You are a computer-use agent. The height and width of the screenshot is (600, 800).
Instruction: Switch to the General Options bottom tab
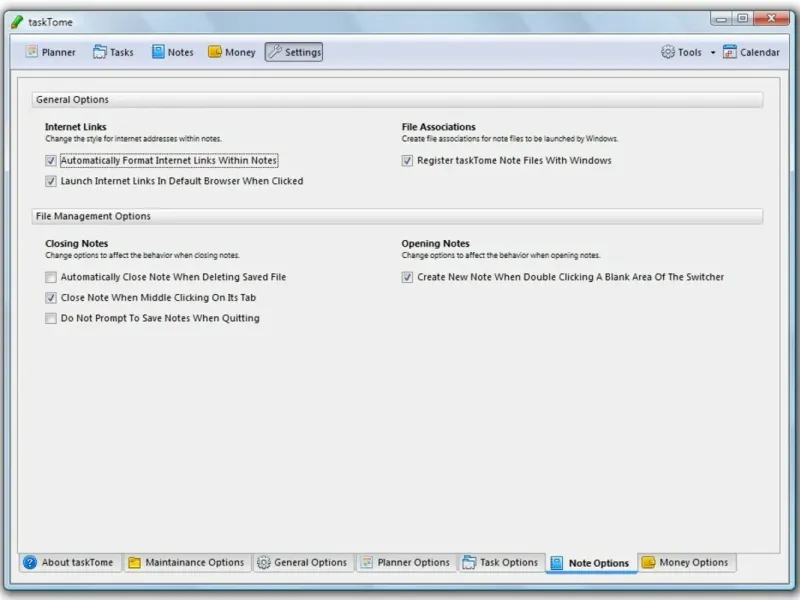point(303,562)
